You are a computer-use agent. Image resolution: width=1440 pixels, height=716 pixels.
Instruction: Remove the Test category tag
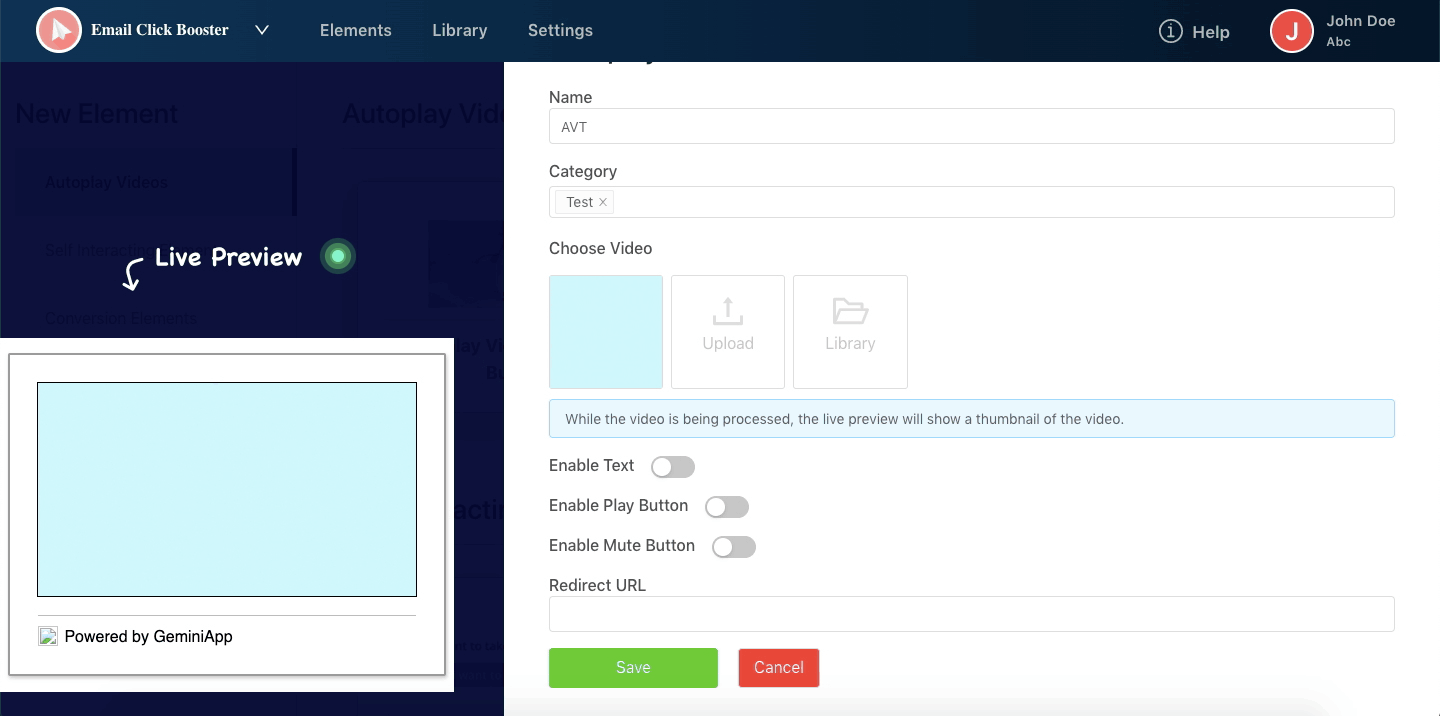coord(603,202)
